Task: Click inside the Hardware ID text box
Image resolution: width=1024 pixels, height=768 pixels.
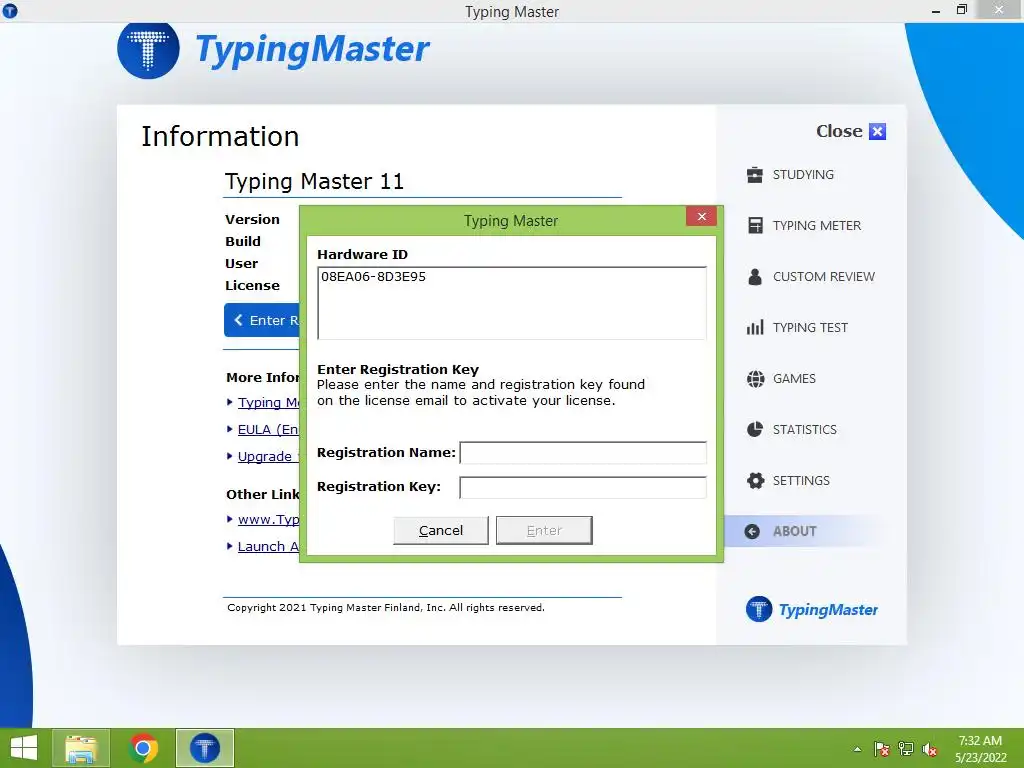Action: pyautogui.click(x=512, y=303)
